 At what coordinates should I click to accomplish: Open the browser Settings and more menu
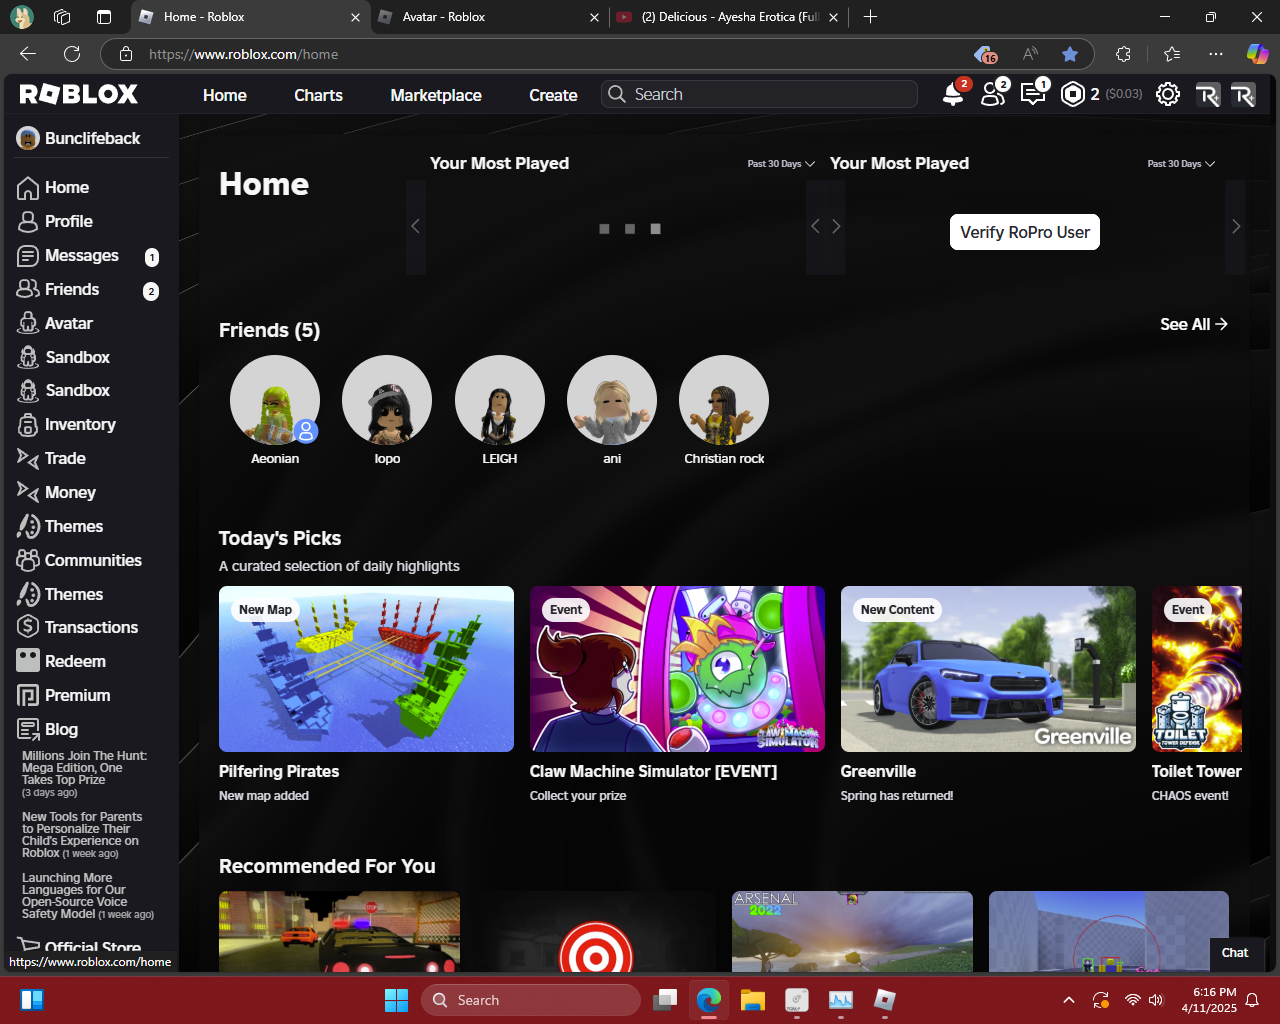point(1215,54)
